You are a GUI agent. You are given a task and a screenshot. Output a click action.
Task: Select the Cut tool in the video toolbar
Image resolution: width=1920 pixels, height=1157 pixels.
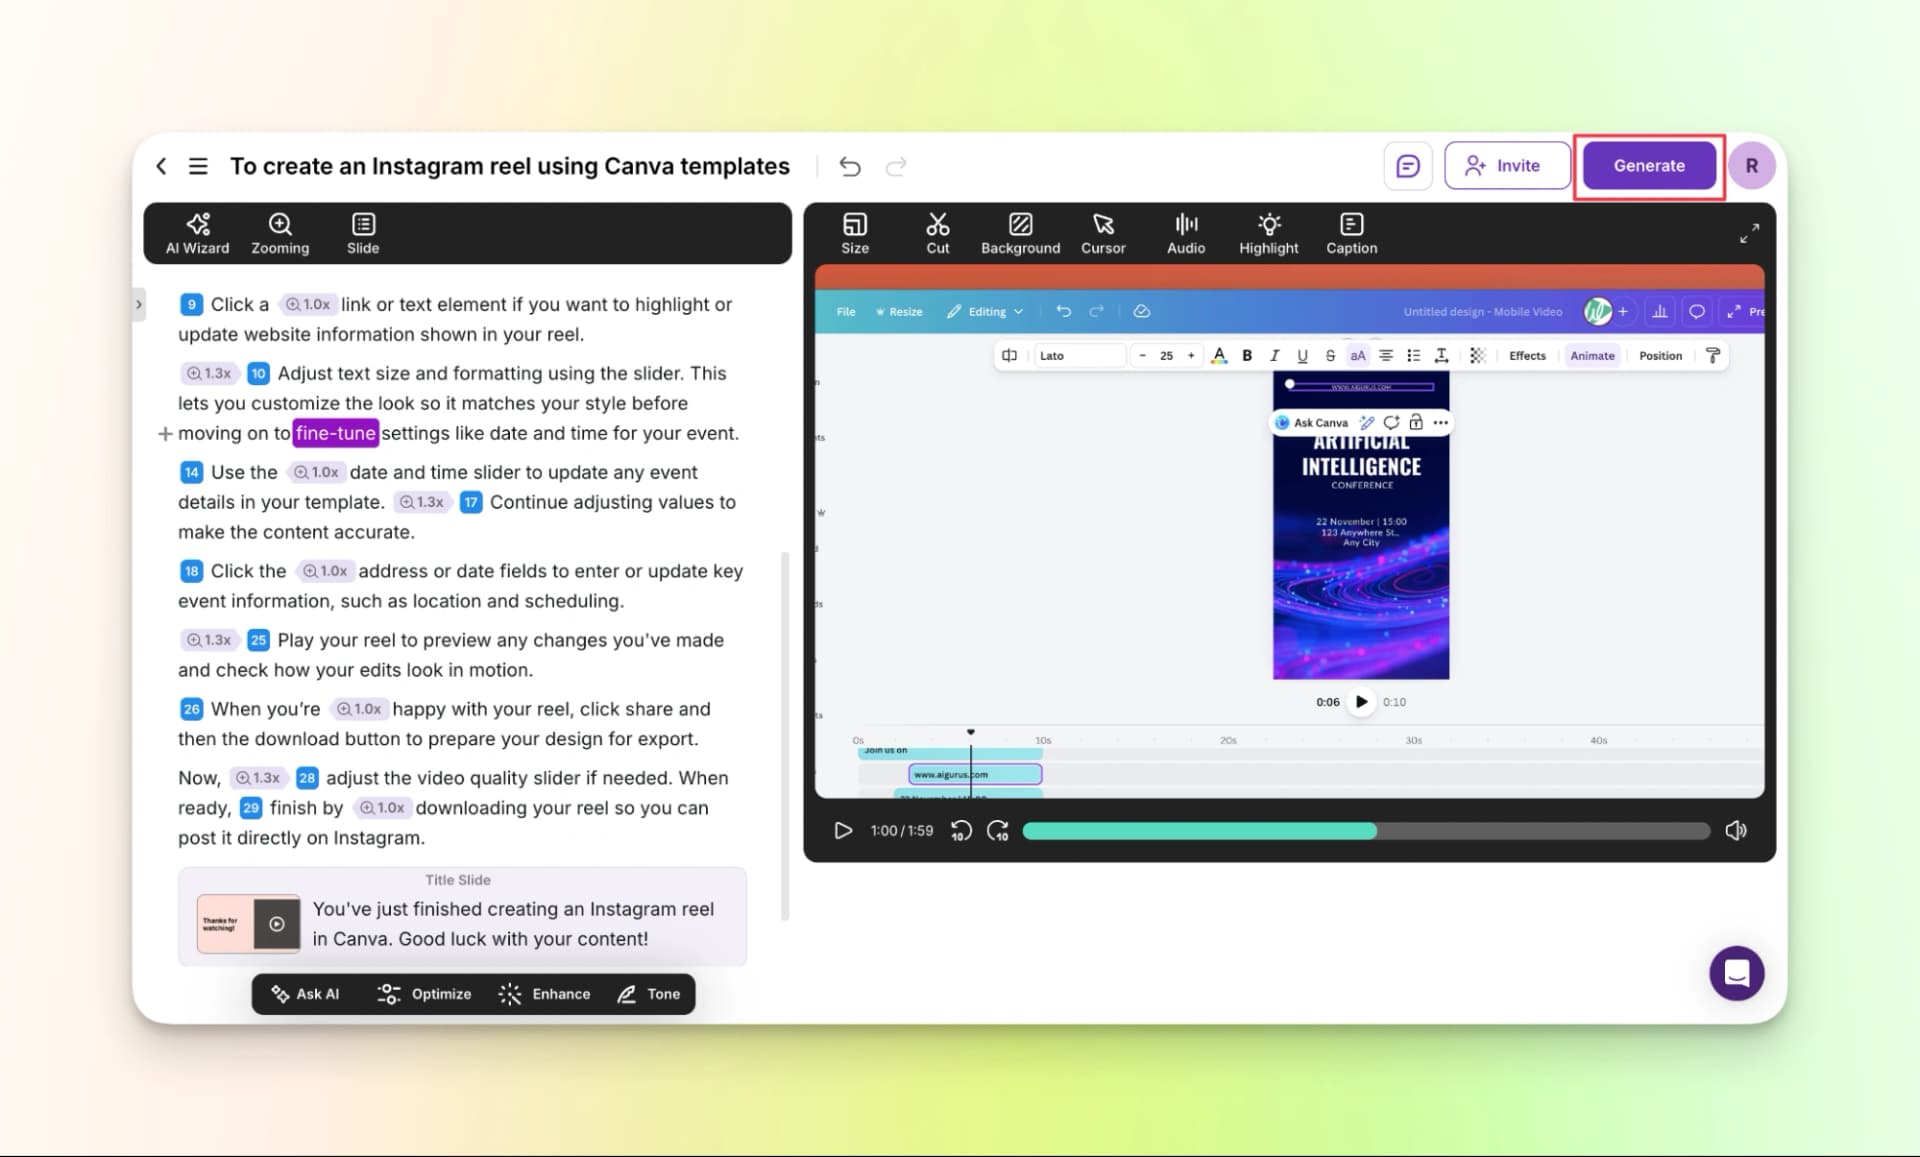(x=937, y=233)
